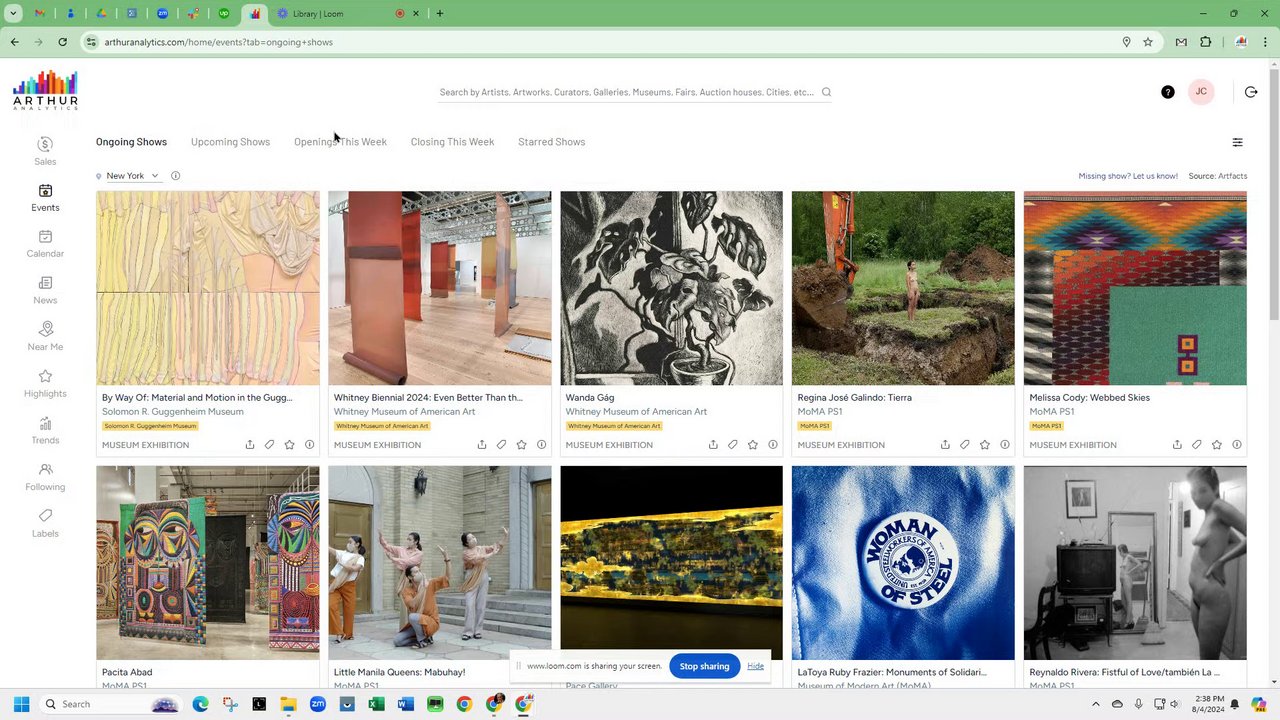The width and height of the screenshot is (1280, 720).
Task: Share the Regina José Galindo: Tierra show
Action: tap(945, 445)
